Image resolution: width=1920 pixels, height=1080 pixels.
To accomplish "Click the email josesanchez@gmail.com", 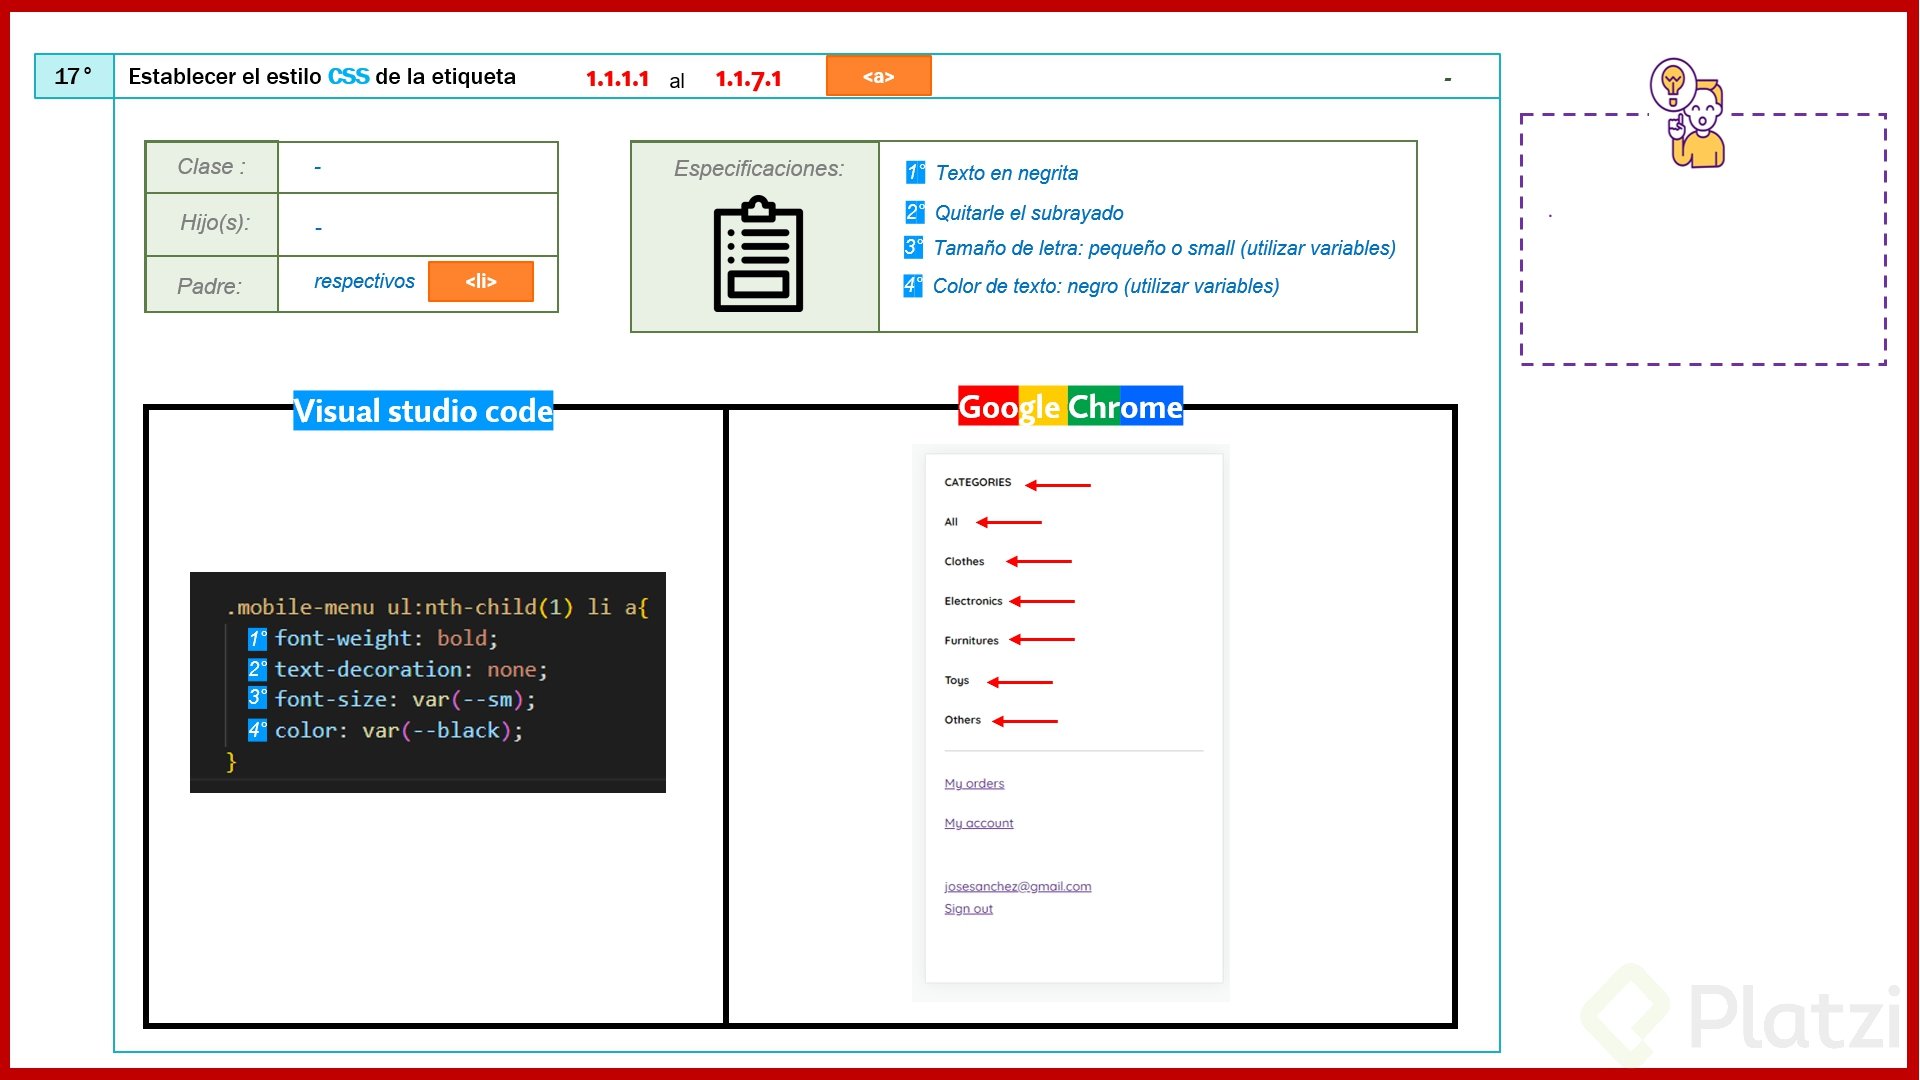I will click(x=1018, y=886).
